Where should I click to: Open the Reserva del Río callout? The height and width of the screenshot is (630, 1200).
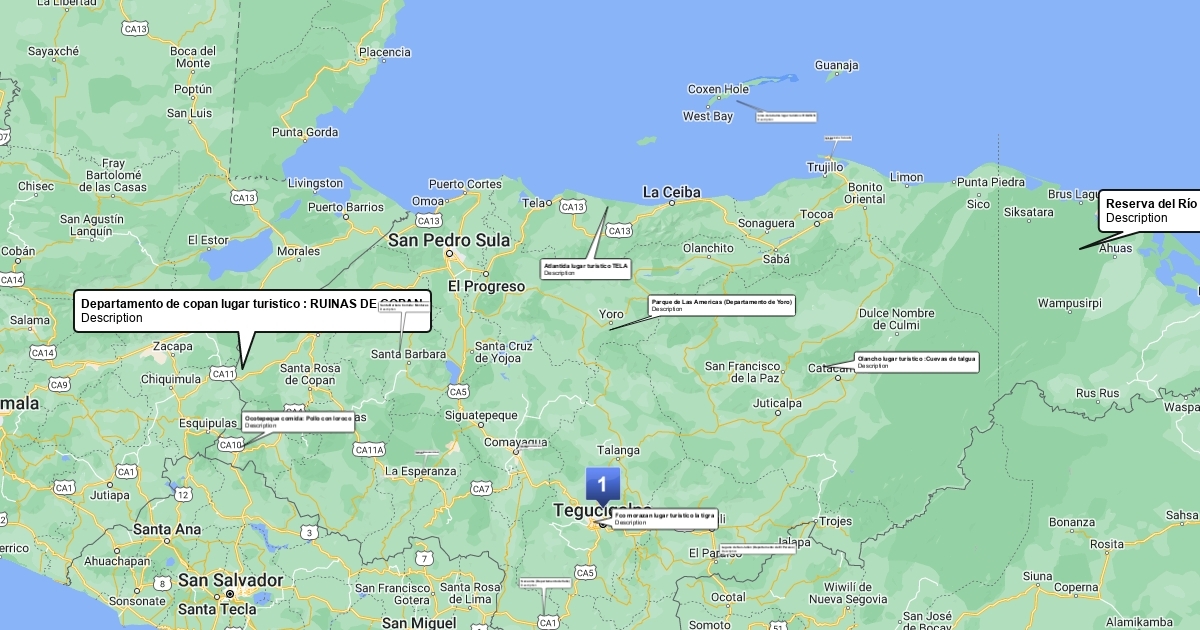click(1150, 211)
